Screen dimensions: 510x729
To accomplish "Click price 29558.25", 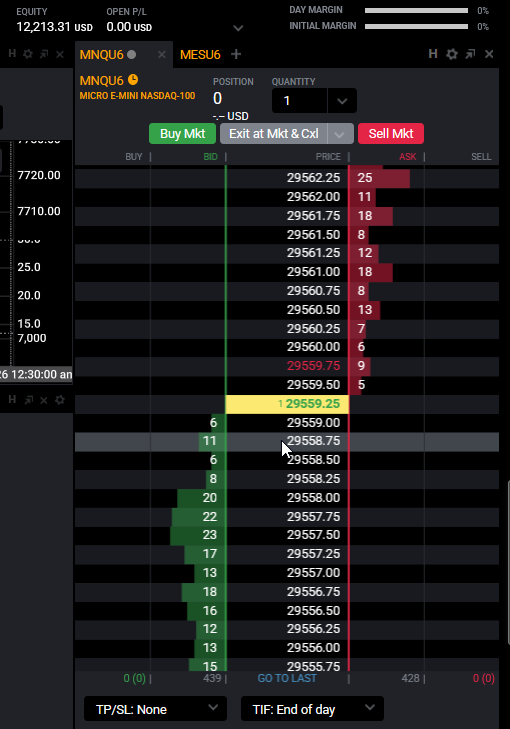I will (x=313, y=479).
